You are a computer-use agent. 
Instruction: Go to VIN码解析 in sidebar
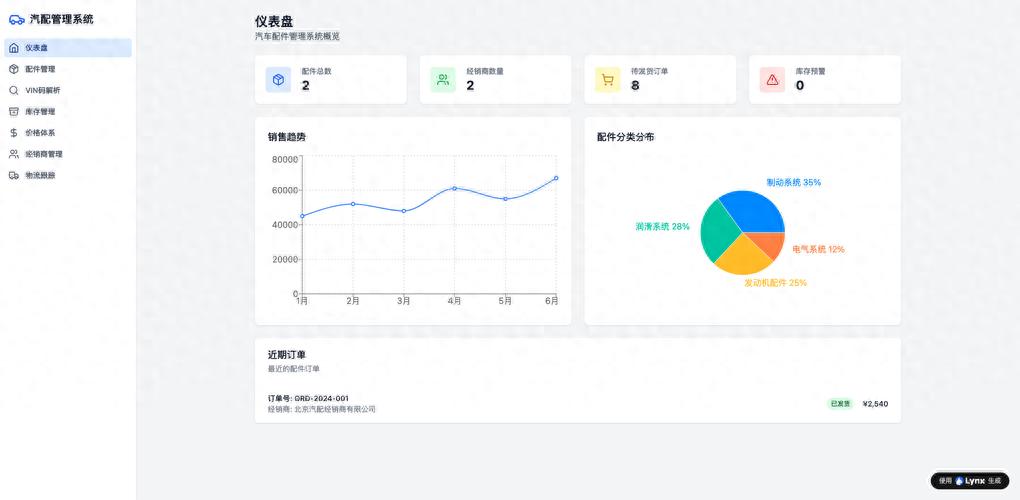click(68, 90)
